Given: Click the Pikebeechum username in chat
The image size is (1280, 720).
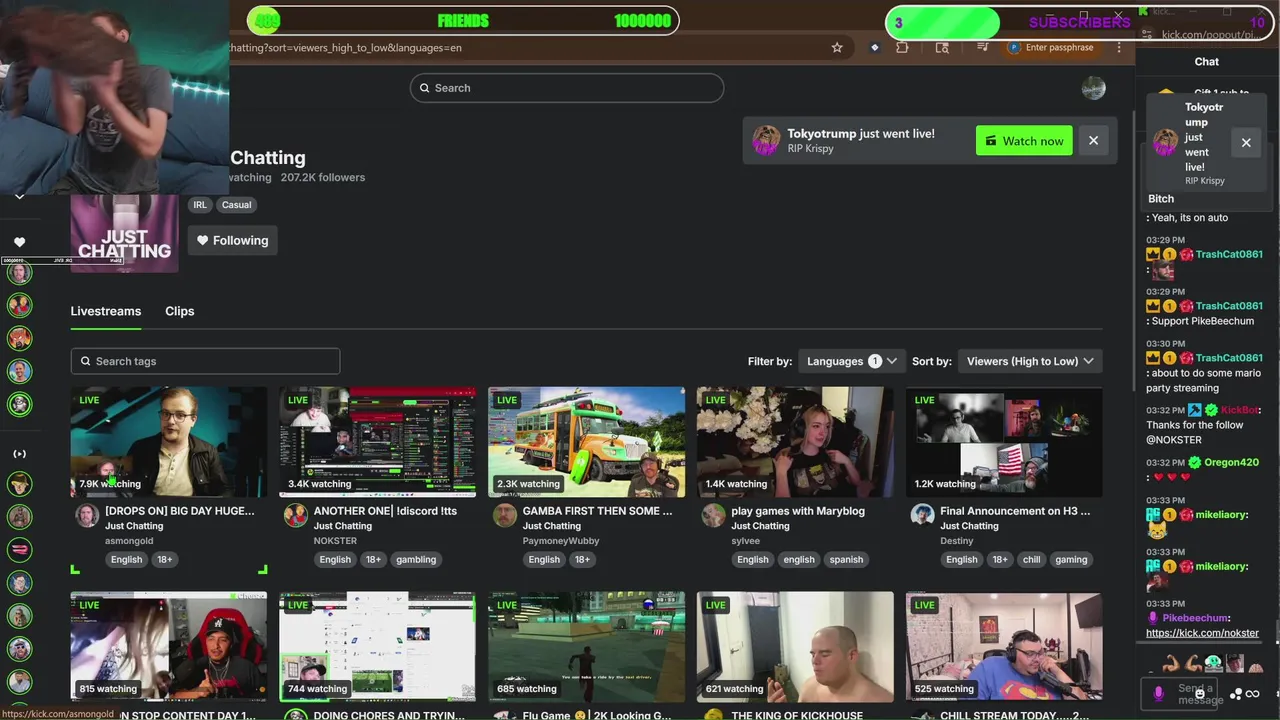Looking at the screenshot, I should (x=1196, y=619).
